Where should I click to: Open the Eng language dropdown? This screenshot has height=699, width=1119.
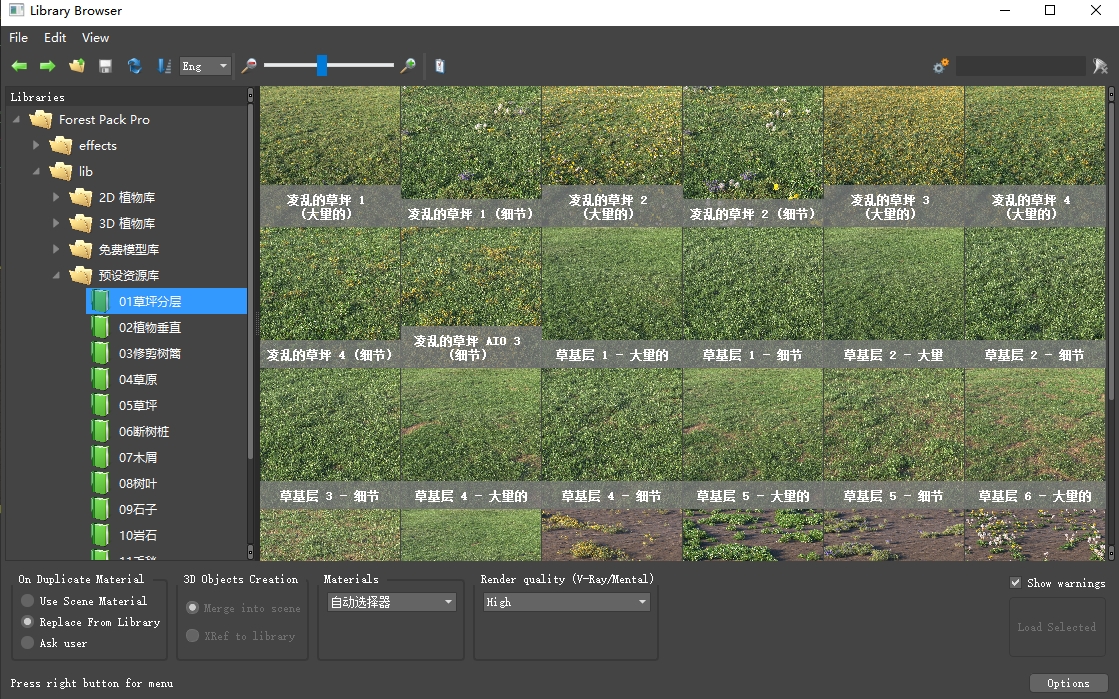click(206, 66)
